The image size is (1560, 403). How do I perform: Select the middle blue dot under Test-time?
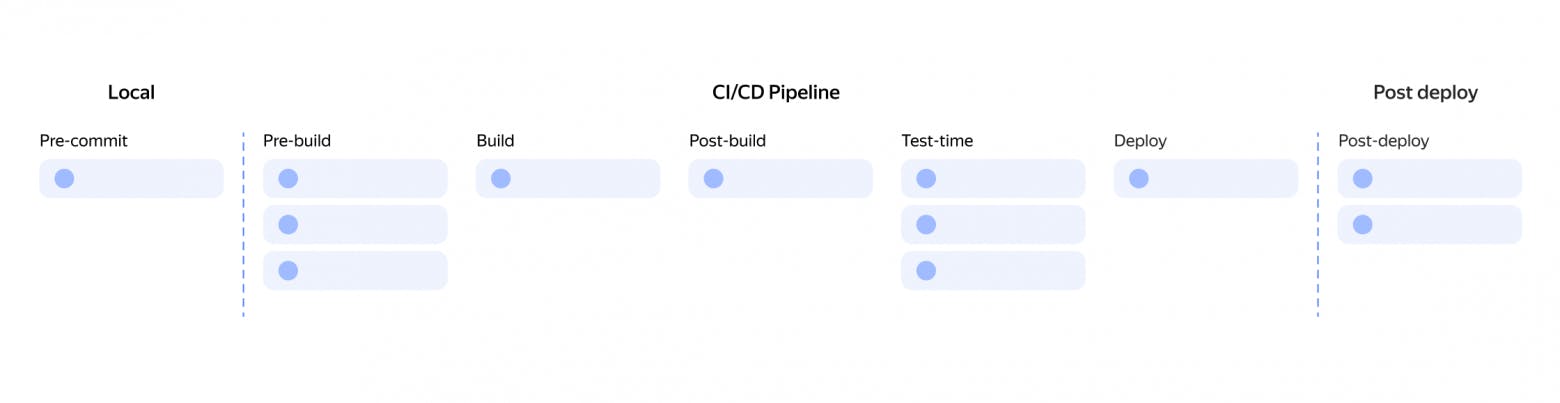(926, 225)
